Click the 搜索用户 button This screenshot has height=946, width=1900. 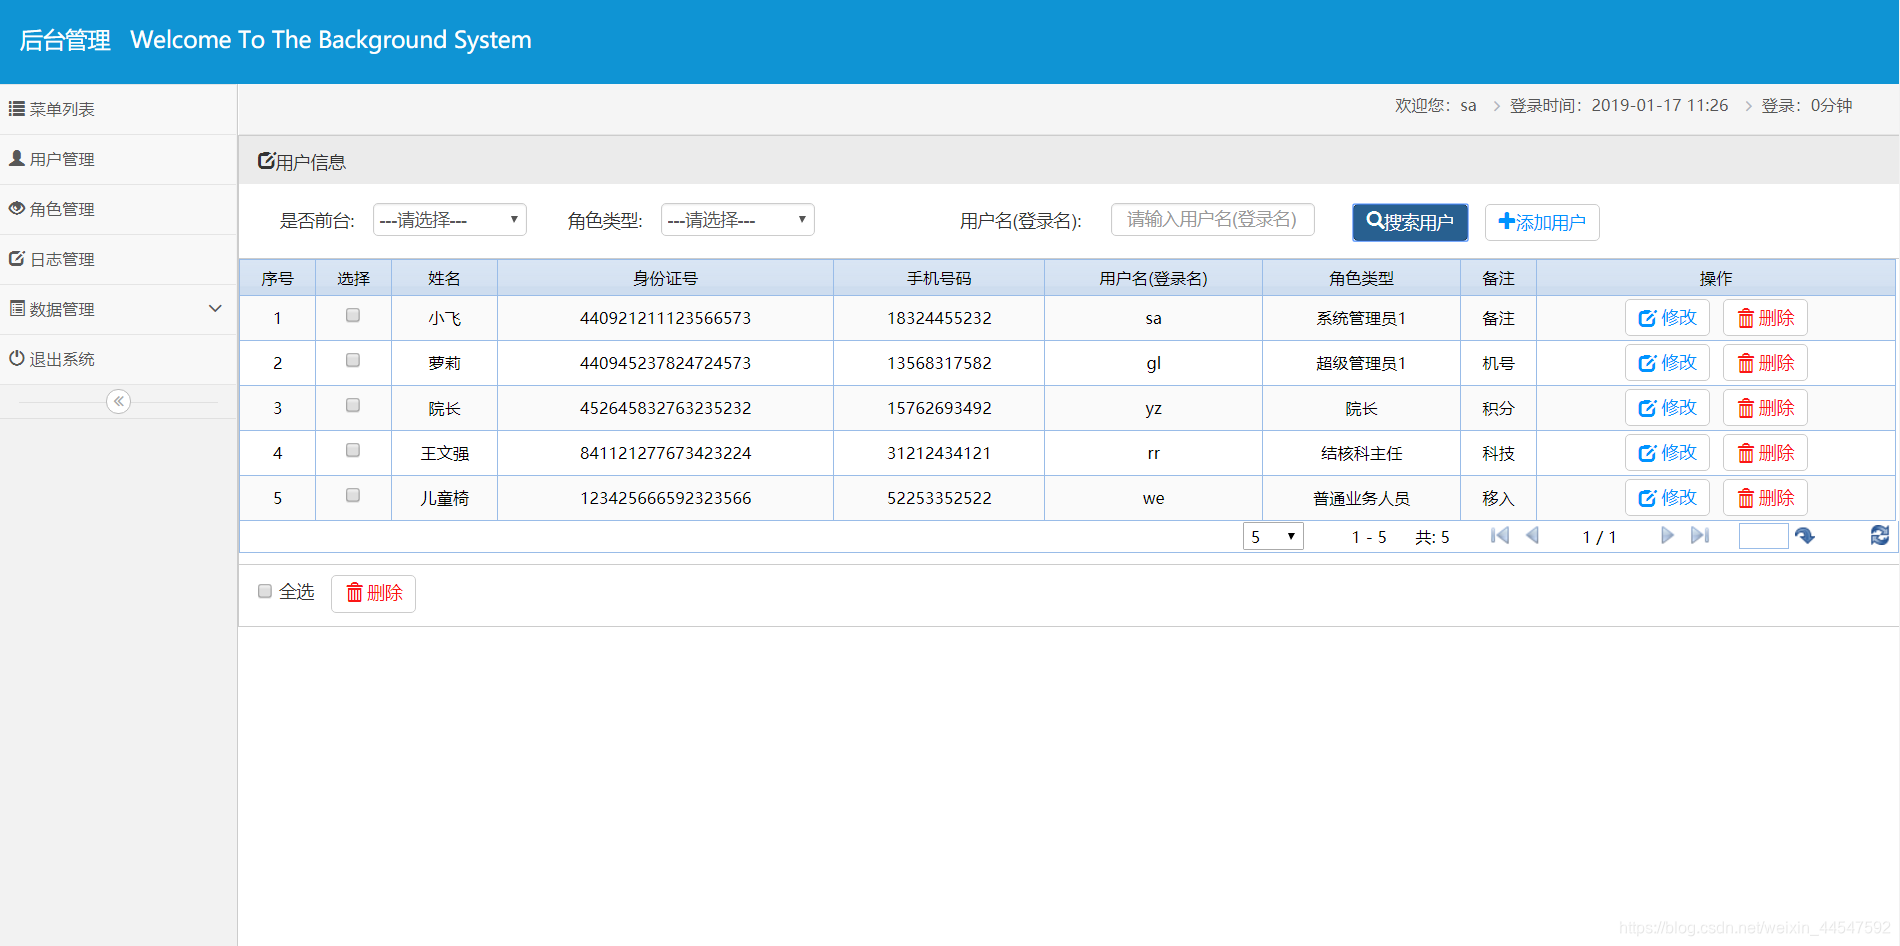tap(1410, 222)
